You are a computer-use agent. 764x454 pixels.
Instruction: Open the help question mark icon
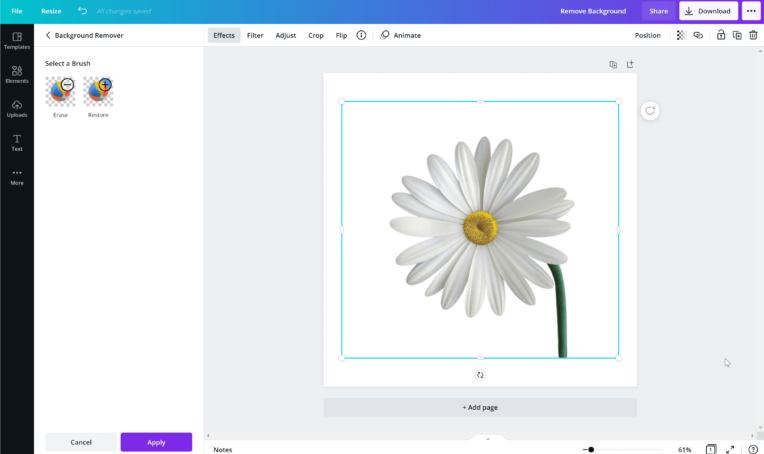[753, 449]
